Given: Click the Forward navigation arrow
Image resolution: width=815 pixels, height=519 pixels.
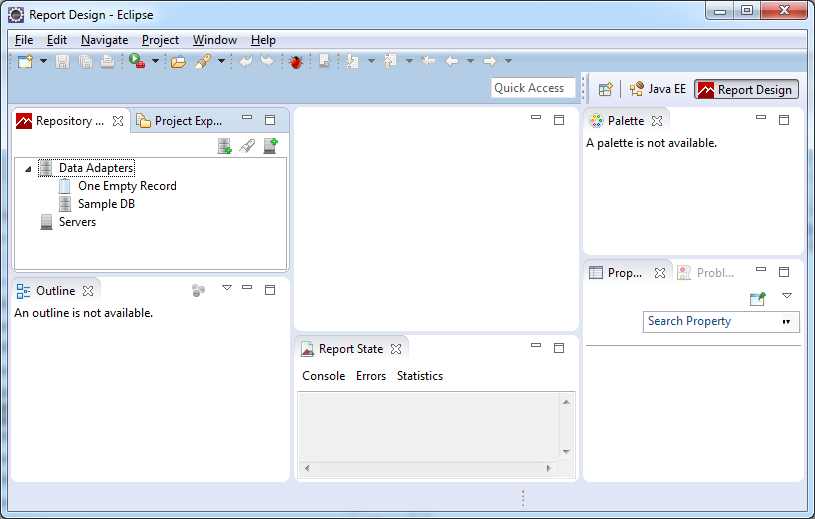Looking at the screenshot, I should [x=490, y=61].
